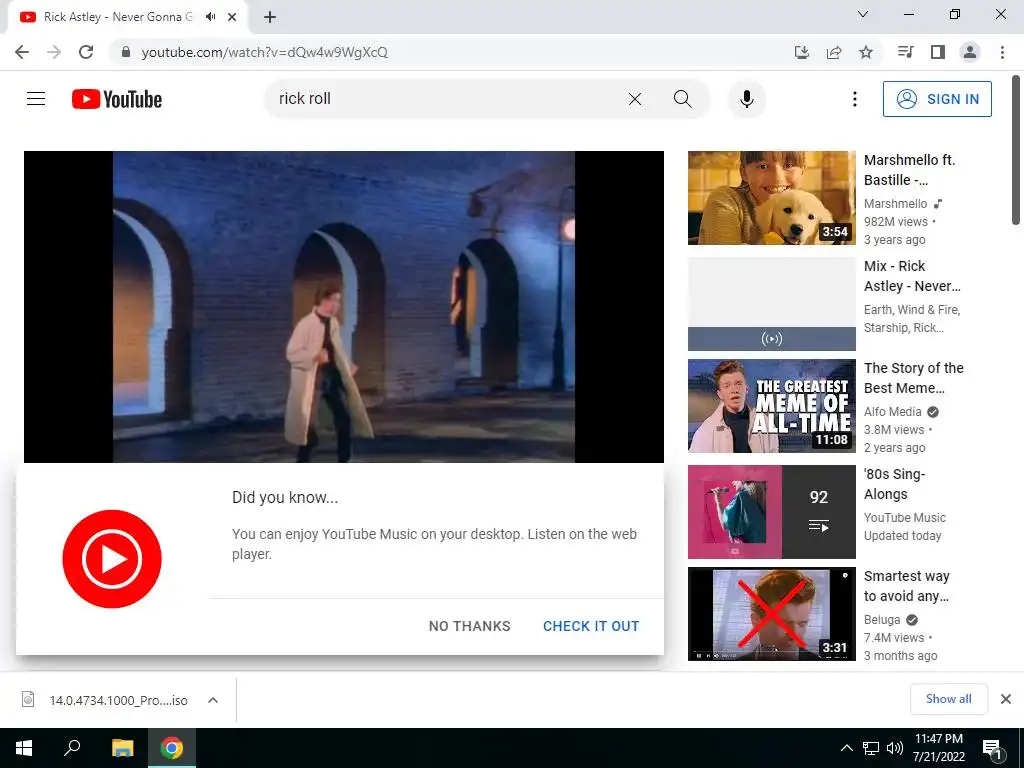
Task: View site info via the padlock icon
Action: tap(125, 52)
